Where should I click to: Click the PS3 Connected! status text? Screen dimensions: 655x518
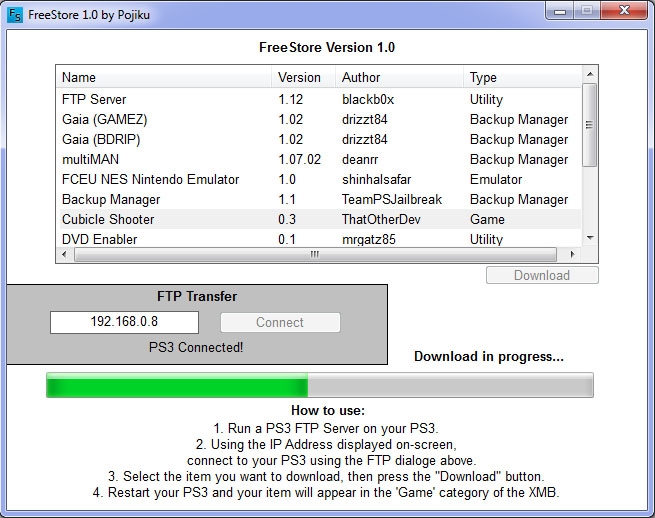[x=196, y=348]
